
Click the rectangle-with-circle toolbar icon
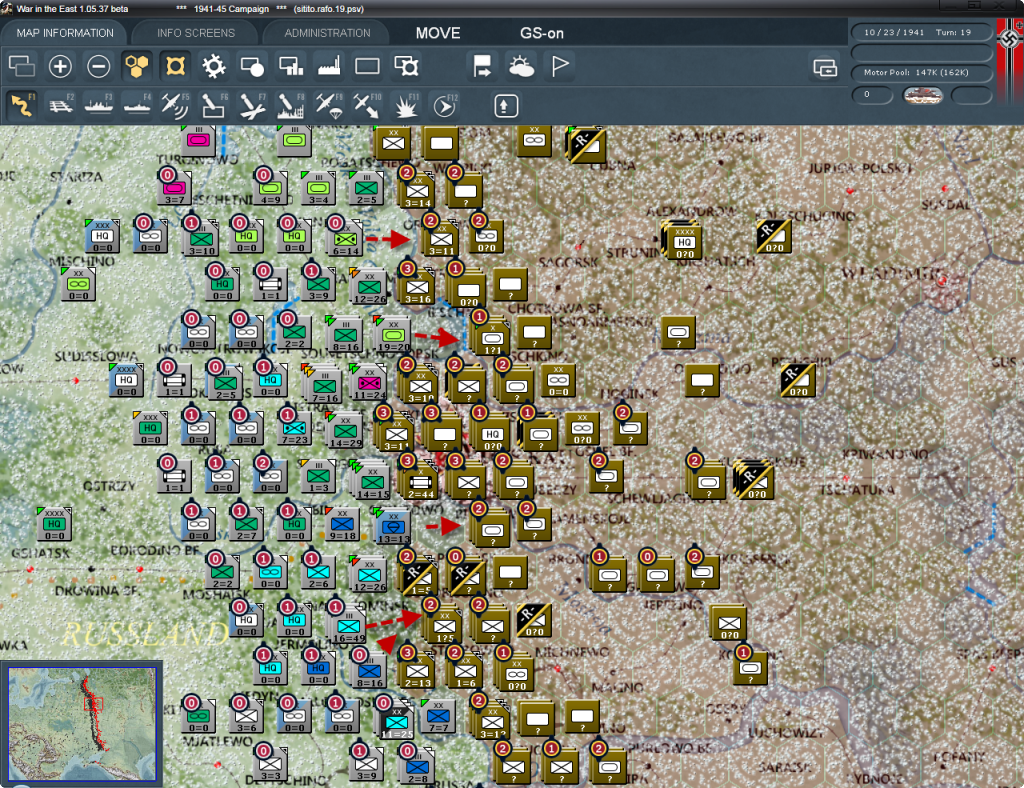point(252,66)
